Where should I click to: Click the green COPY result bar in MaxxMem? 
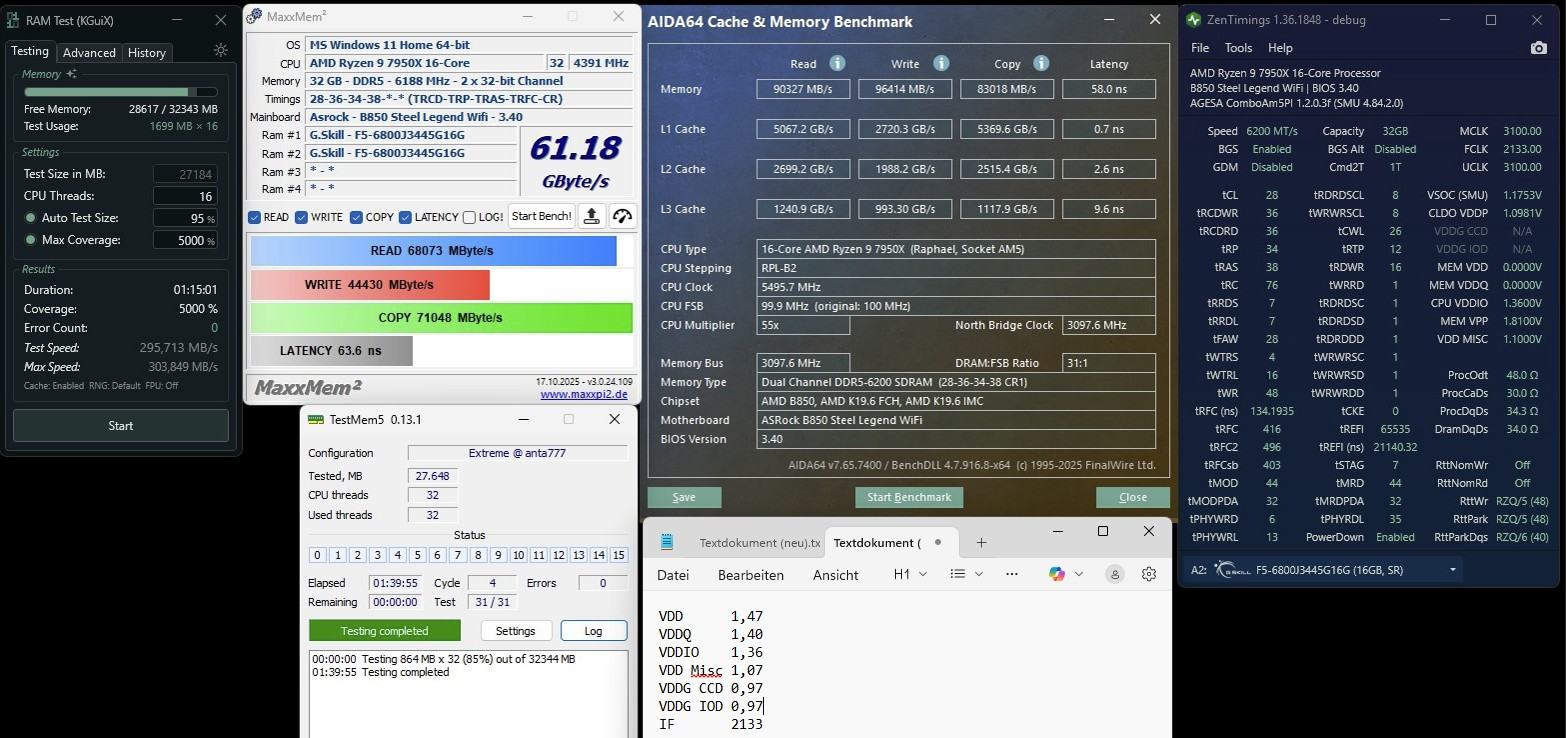coord(441,317)
